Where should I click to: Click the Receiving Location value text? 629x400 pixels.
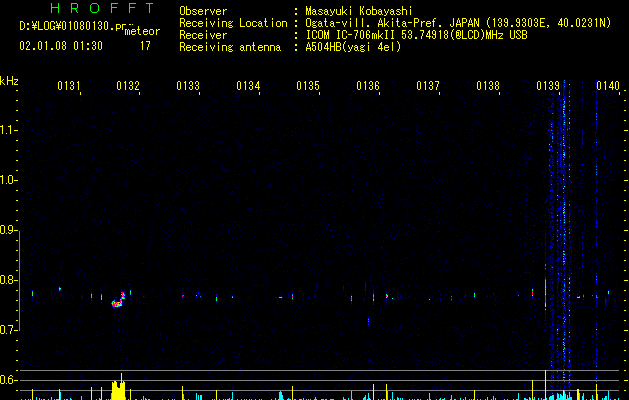click(x=458, y=23)
